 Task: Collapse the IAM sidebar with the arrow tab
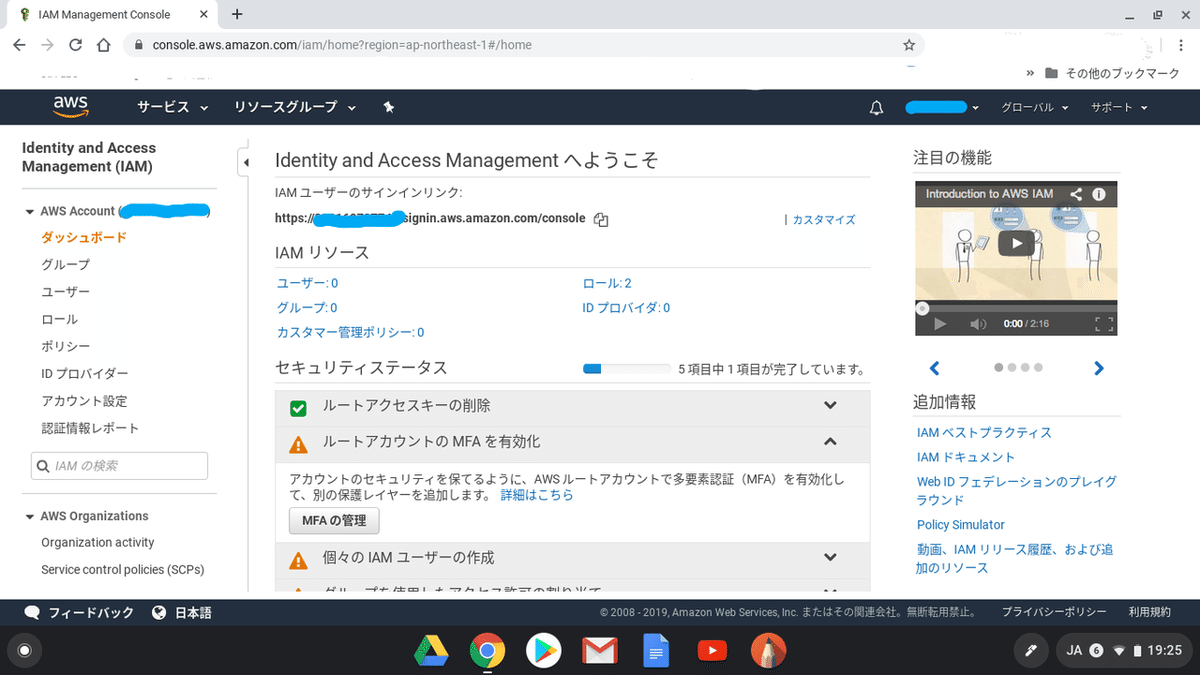point(244,162)
